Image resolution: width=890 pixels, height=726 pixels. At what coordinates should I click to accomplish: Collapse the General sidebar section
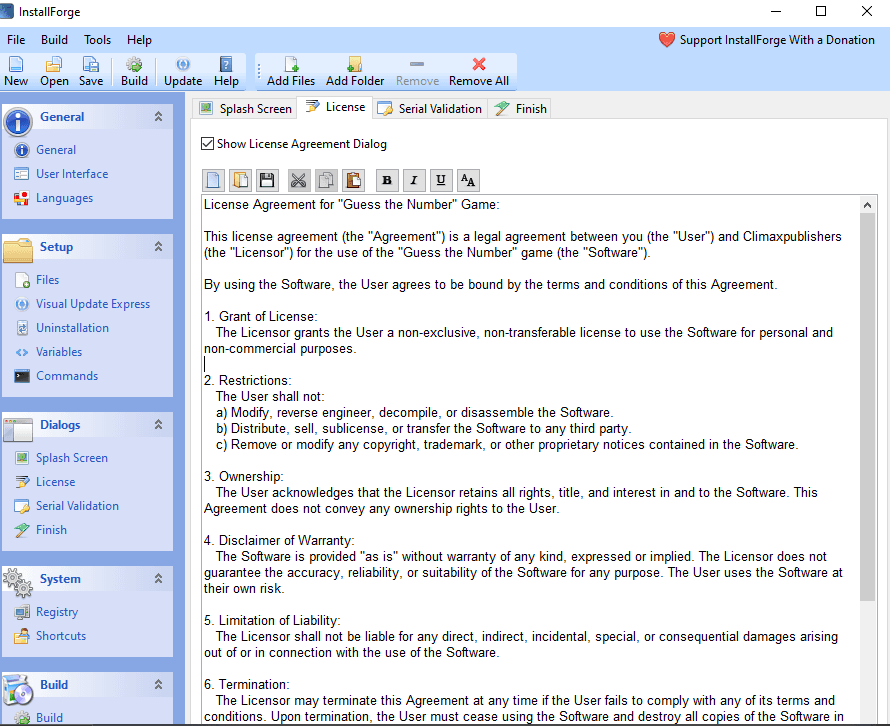click(x=158, y=117)
